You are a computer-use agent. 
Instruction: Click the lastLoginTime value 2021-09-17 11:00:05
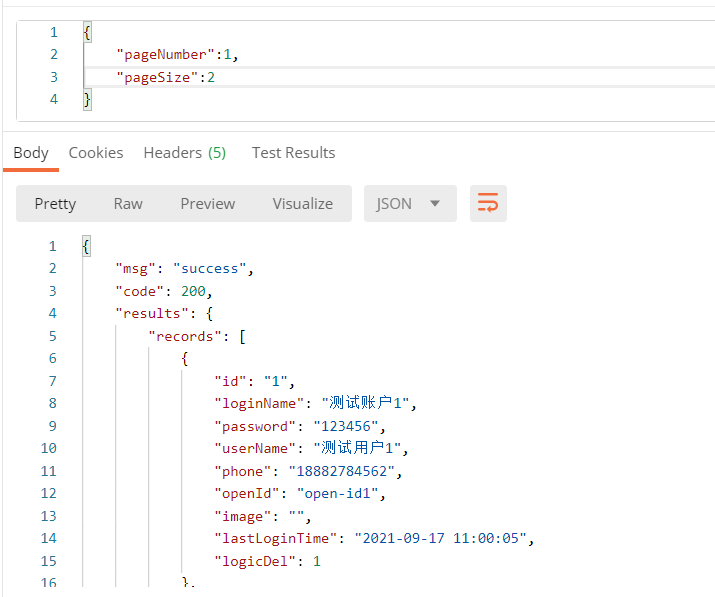point(440,538)
